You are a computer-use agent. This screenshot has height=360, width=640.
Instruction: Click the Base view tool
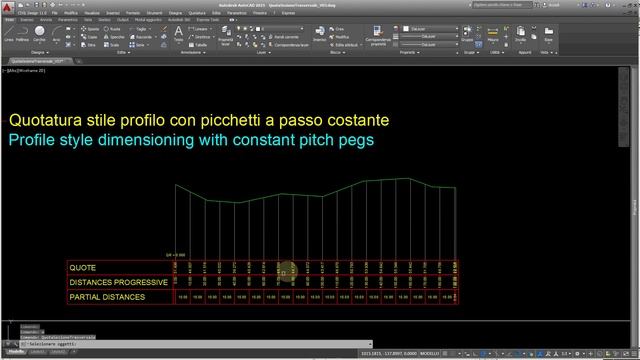(549, 34)
